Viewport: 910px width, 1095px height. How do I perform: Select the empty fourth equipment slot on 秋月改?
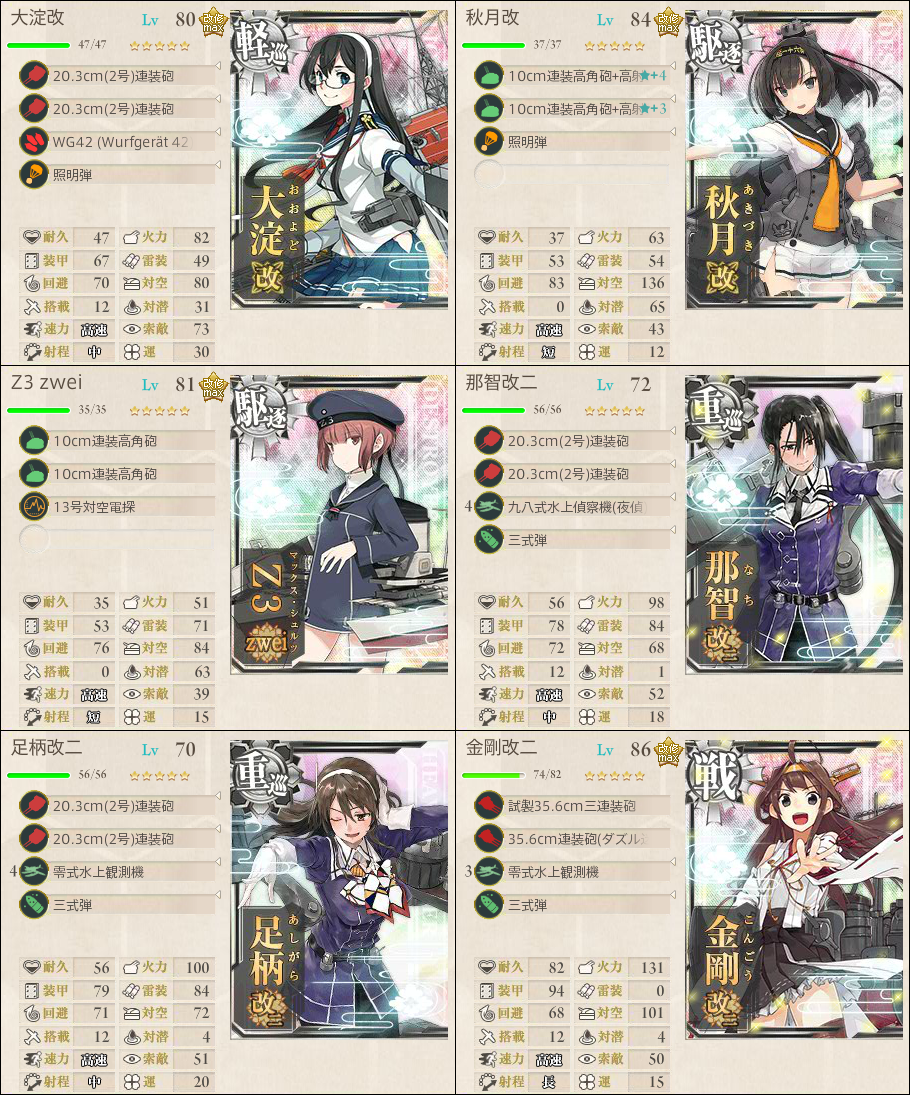point(572,174)
